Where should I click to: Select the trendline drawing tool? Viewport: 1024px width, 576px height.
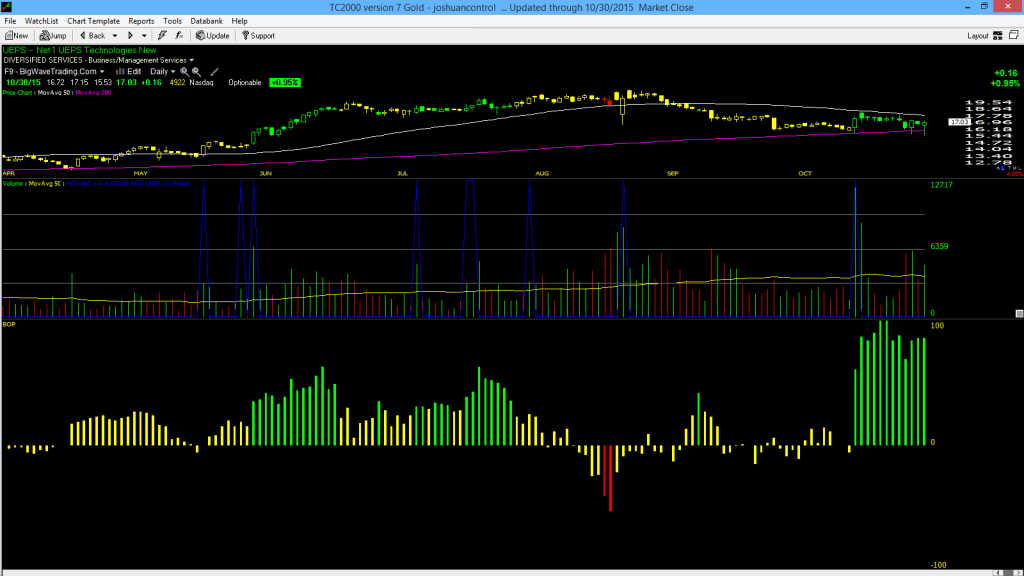click(x=214, y=72)
